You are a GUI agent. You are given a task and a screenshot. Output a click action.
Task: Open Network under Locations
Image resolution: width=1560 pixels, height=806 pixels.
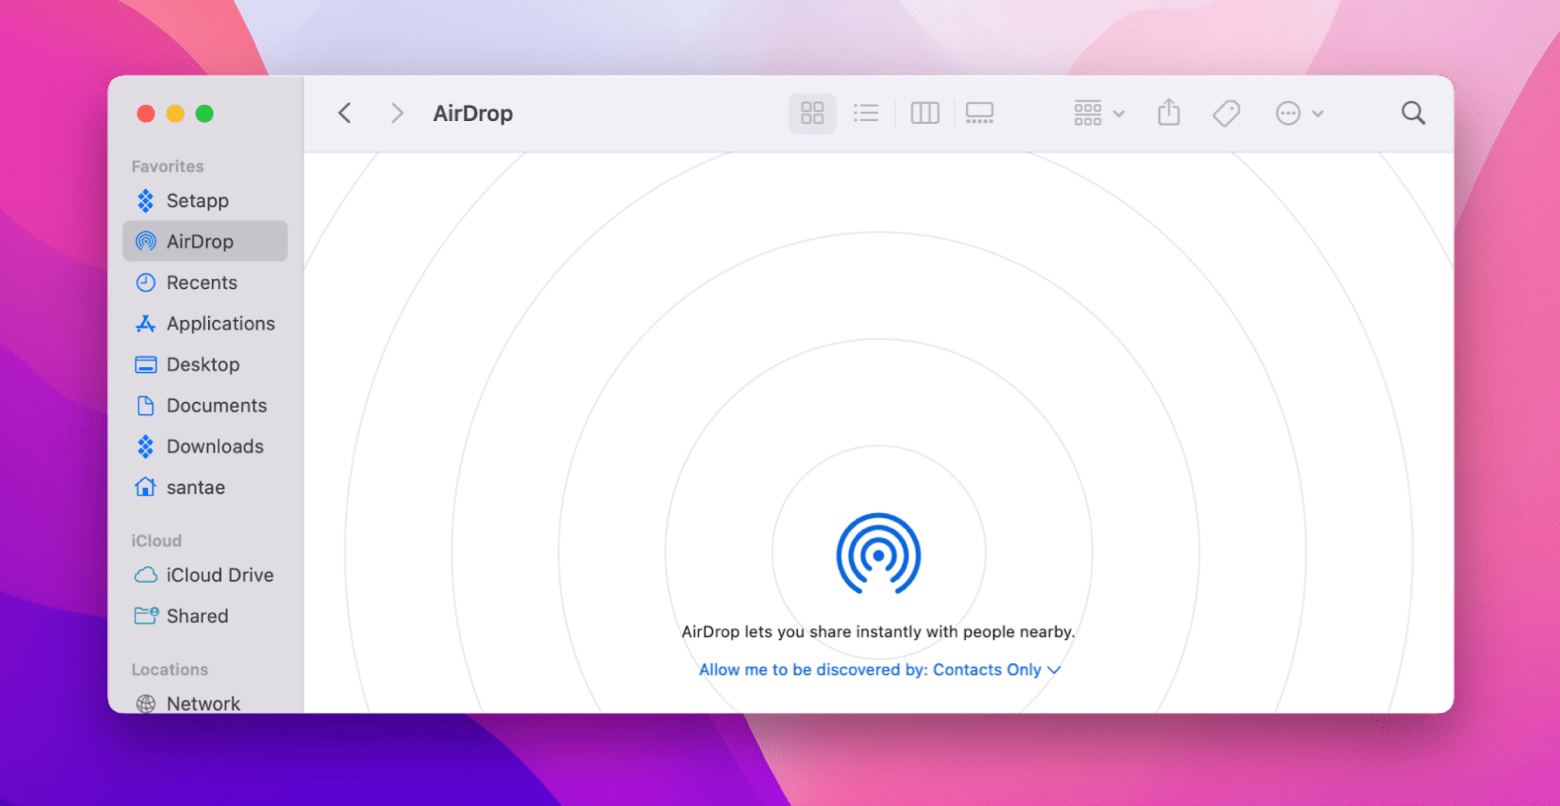[203, 702]
